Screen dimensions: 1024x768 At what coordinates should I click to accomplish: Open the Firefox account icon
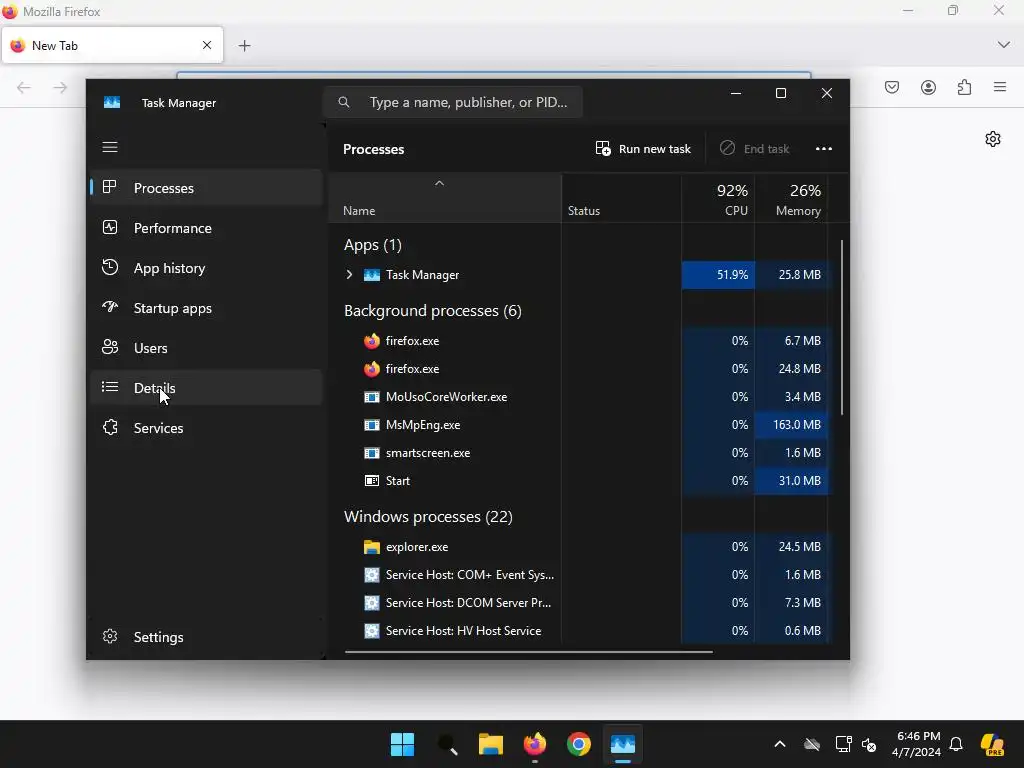point(928,88)
